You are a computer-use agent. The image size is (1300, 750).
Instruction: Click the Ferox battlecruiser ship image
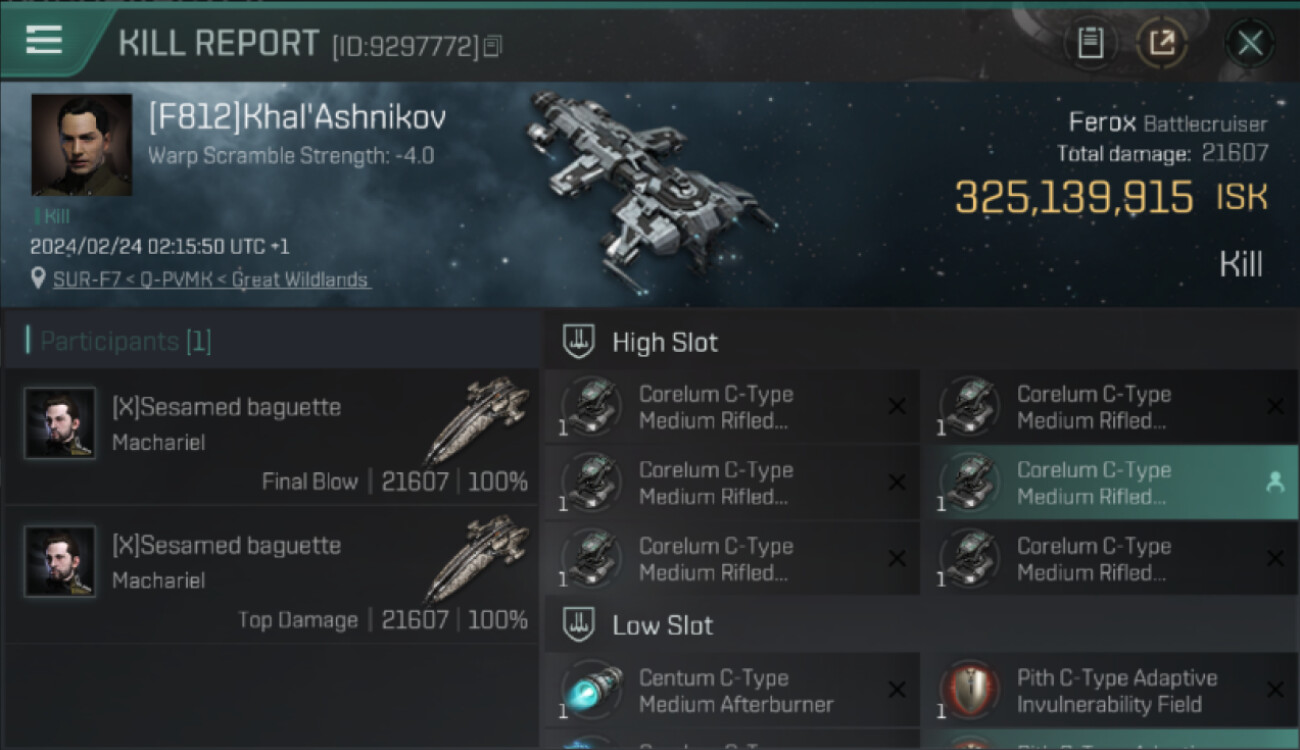tap(650, 180)
